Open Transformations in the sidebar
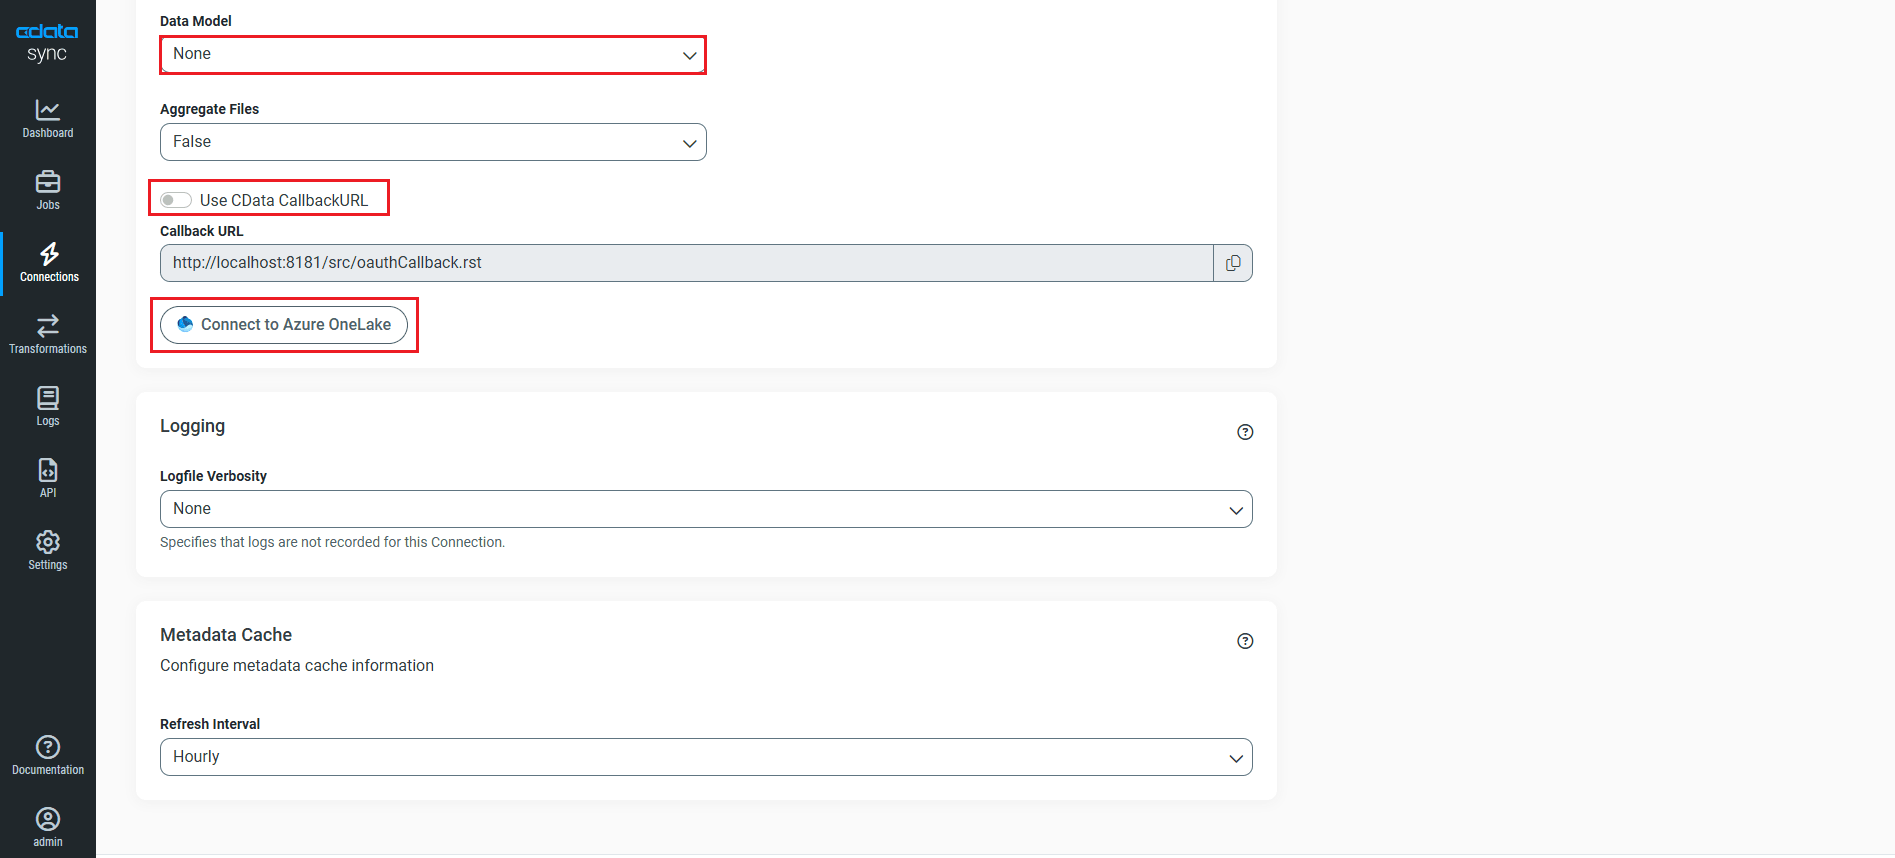Viewport: 1895px width, 858px height. click(48, 334)
